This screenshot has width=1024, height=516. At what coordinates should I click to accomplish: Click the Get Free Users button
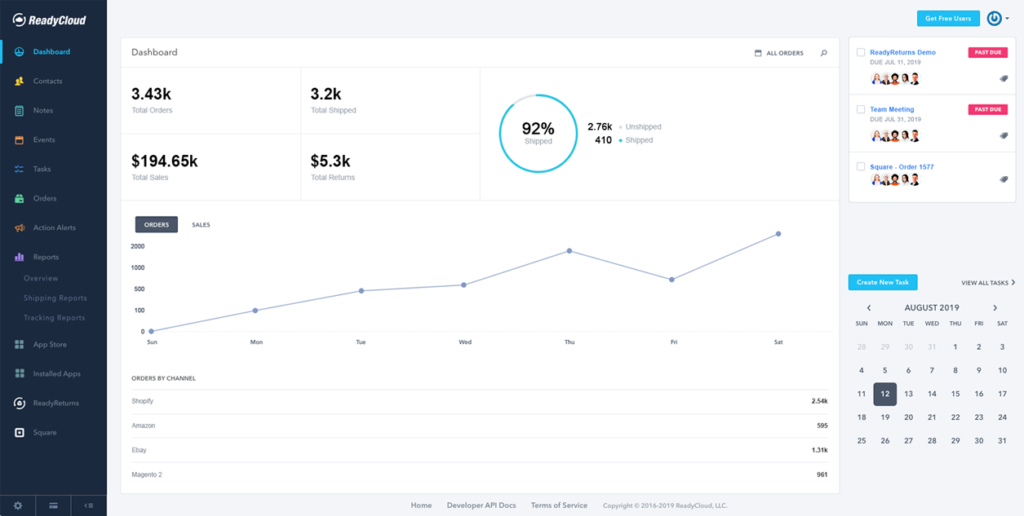click(948, 18)
